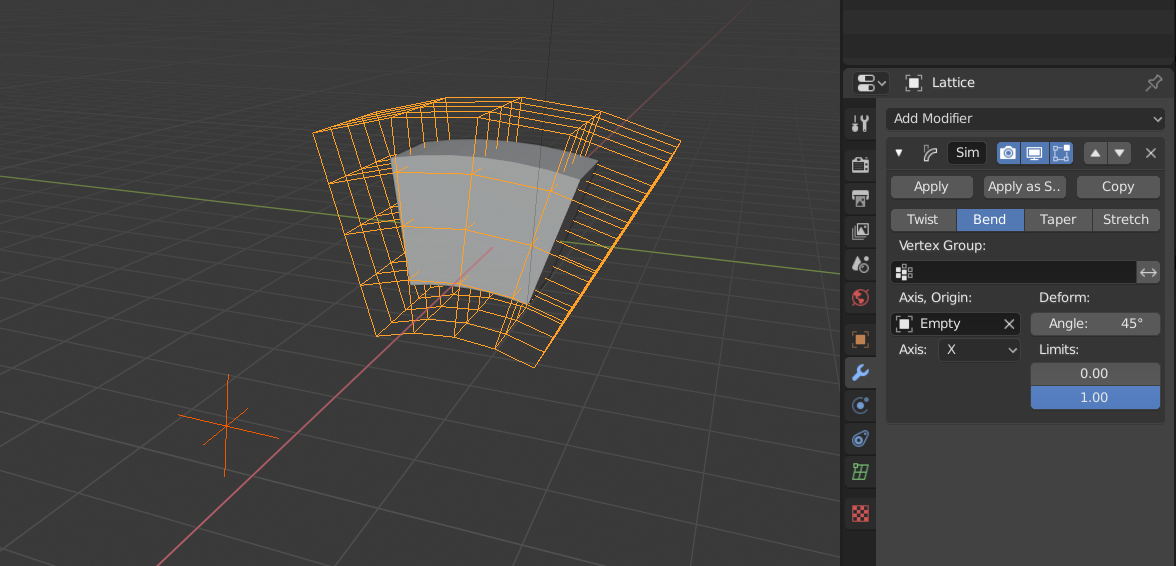
Task: Open the editor type dropdown
Action: tap(870, 82)
